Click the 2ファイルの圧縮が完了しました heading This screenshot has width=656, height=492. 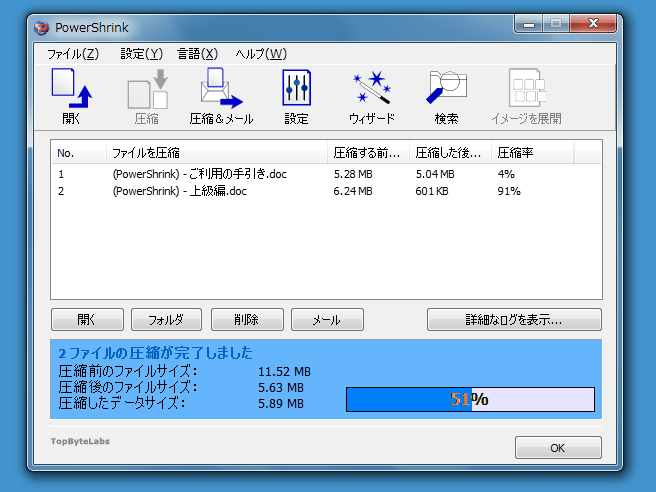point(156,353)
